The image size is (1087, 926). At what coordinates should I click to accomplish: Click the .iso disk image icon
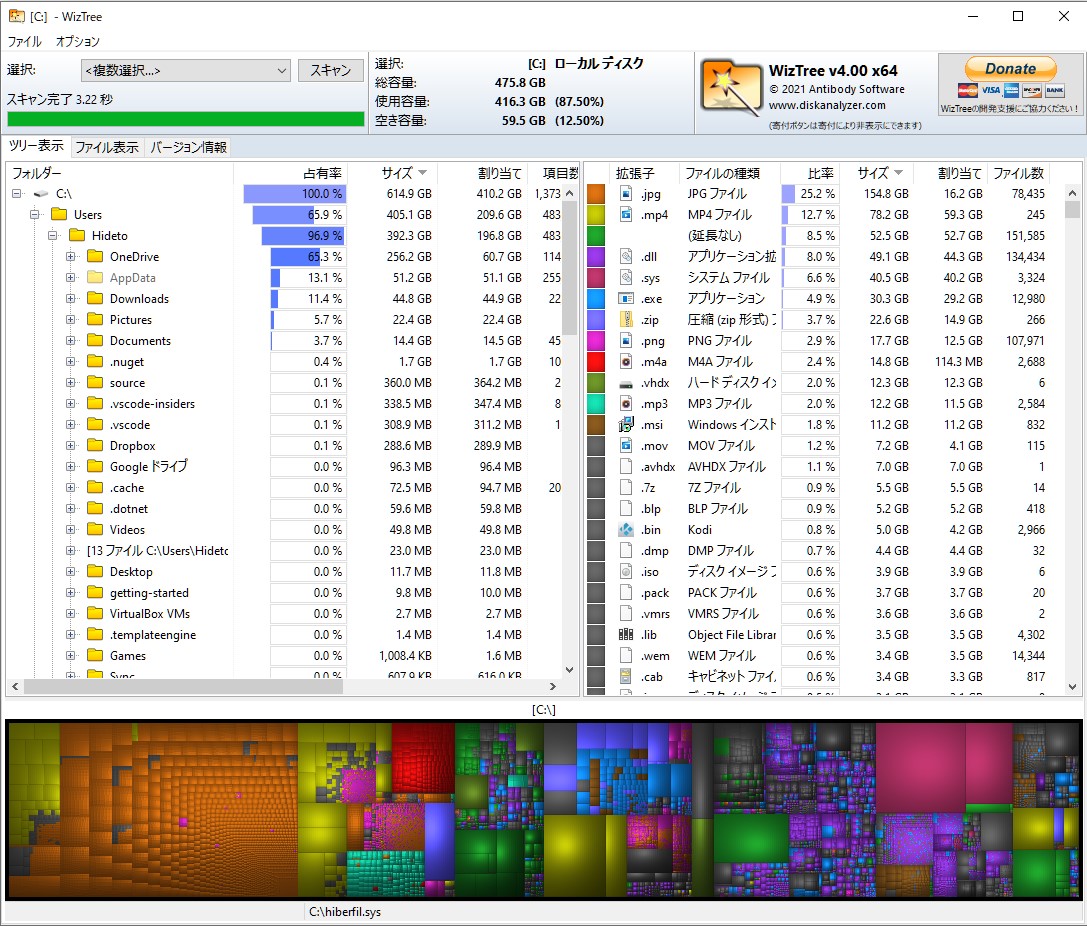625,571
